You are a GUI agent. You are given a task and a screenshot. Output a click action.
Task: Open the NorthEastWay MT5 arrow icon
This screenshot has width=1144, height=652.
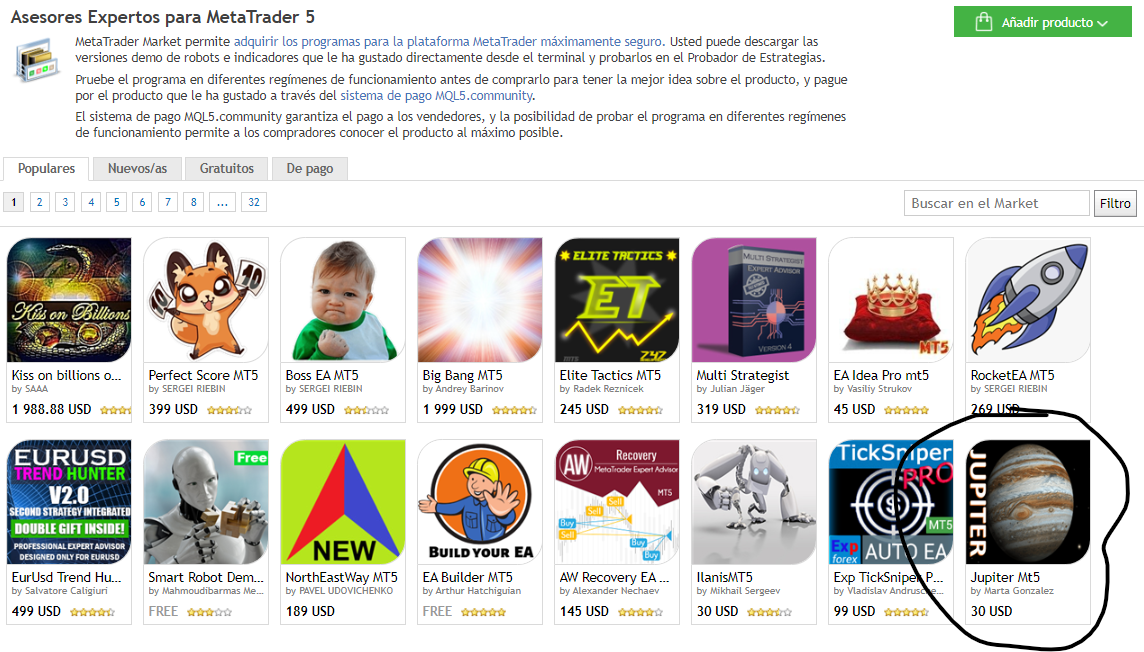coord(343,502)
